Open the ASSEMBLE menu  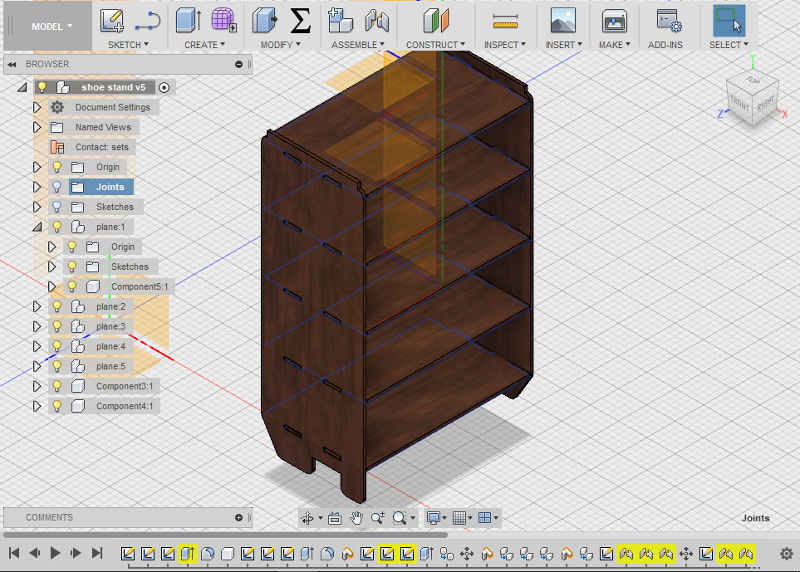[x=358, y=45]
